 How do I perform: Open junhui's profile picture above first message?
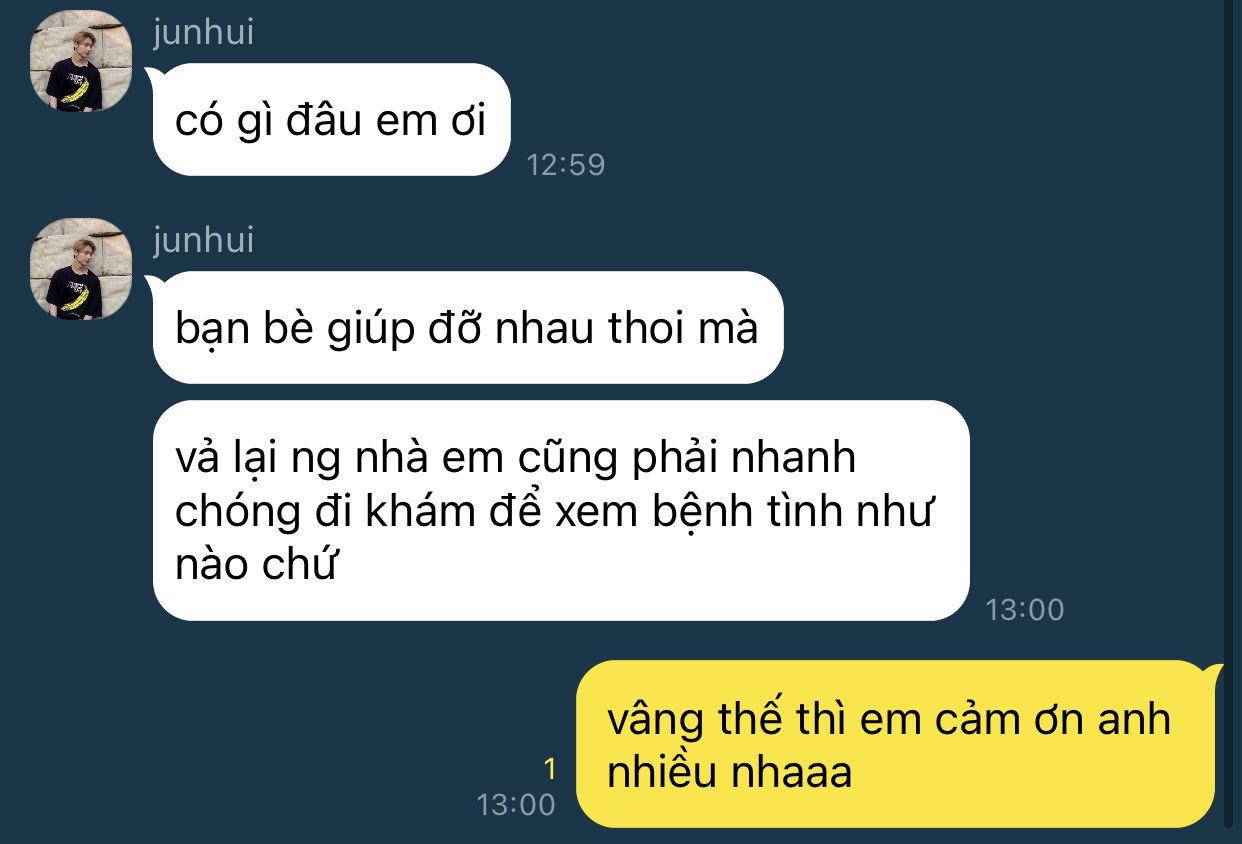click(x=81, y=61)
